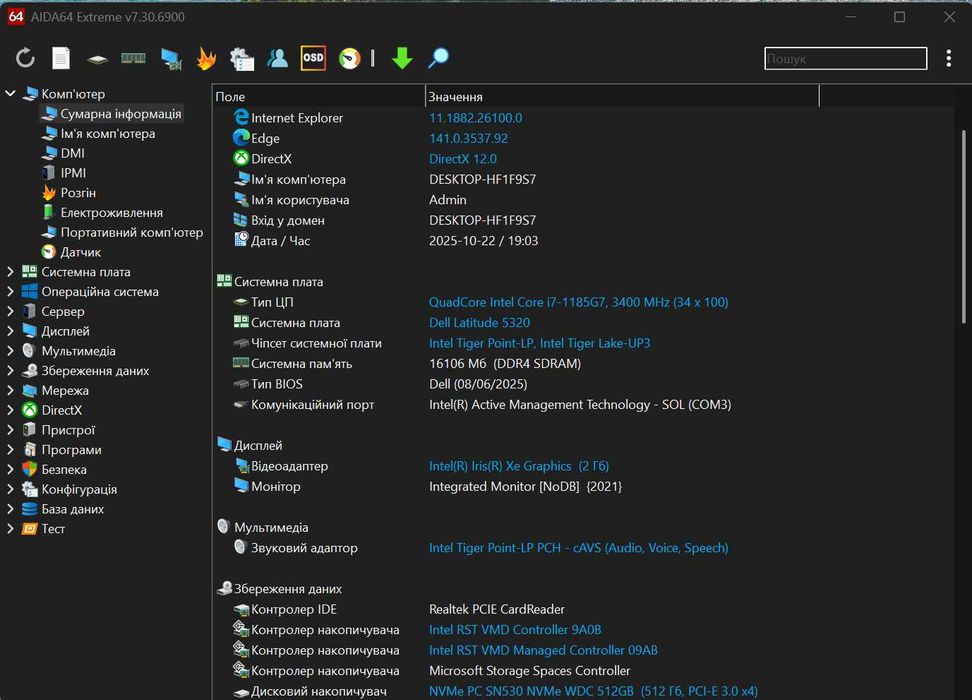
Task: Expand the Операційна система tree node
Action: pyautogui.click(x=11, y=291)
